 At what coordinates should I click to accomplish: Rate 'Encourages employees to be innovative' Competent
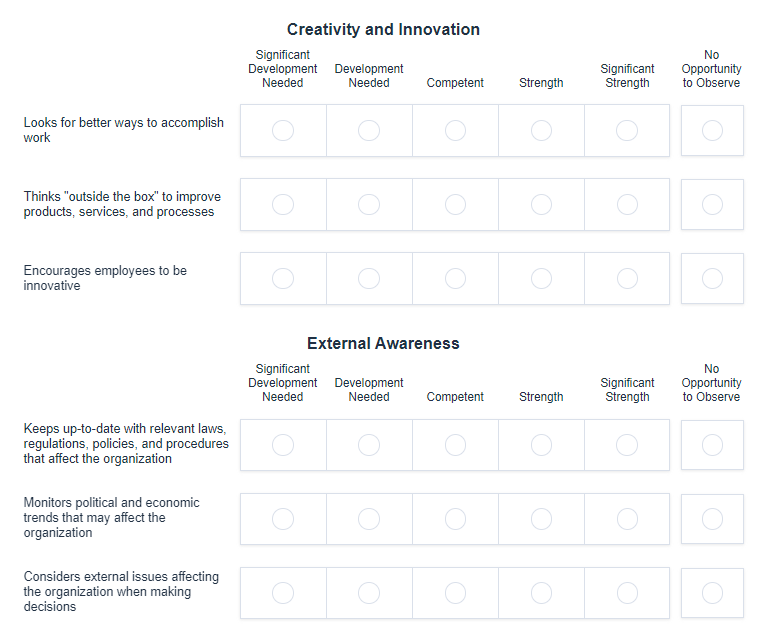pos(455,278)
